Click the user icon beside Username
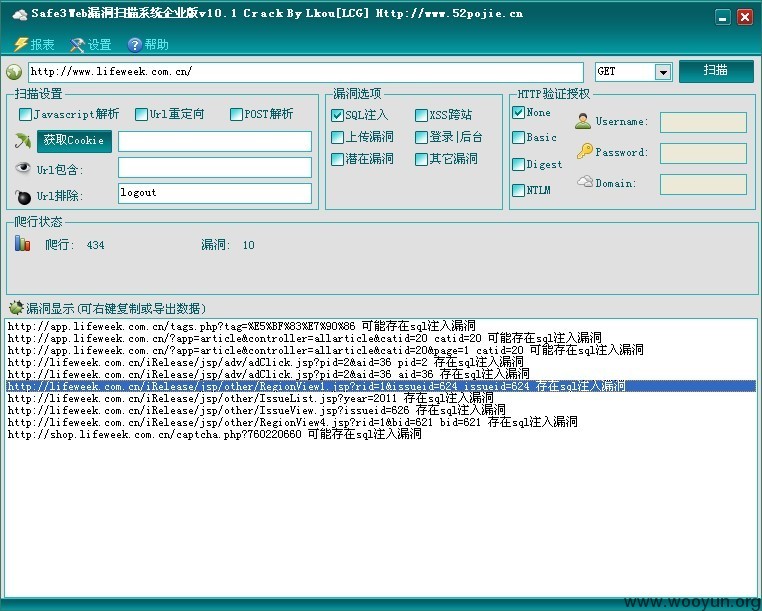Screen dimensions: 762x611 [583, 121]
